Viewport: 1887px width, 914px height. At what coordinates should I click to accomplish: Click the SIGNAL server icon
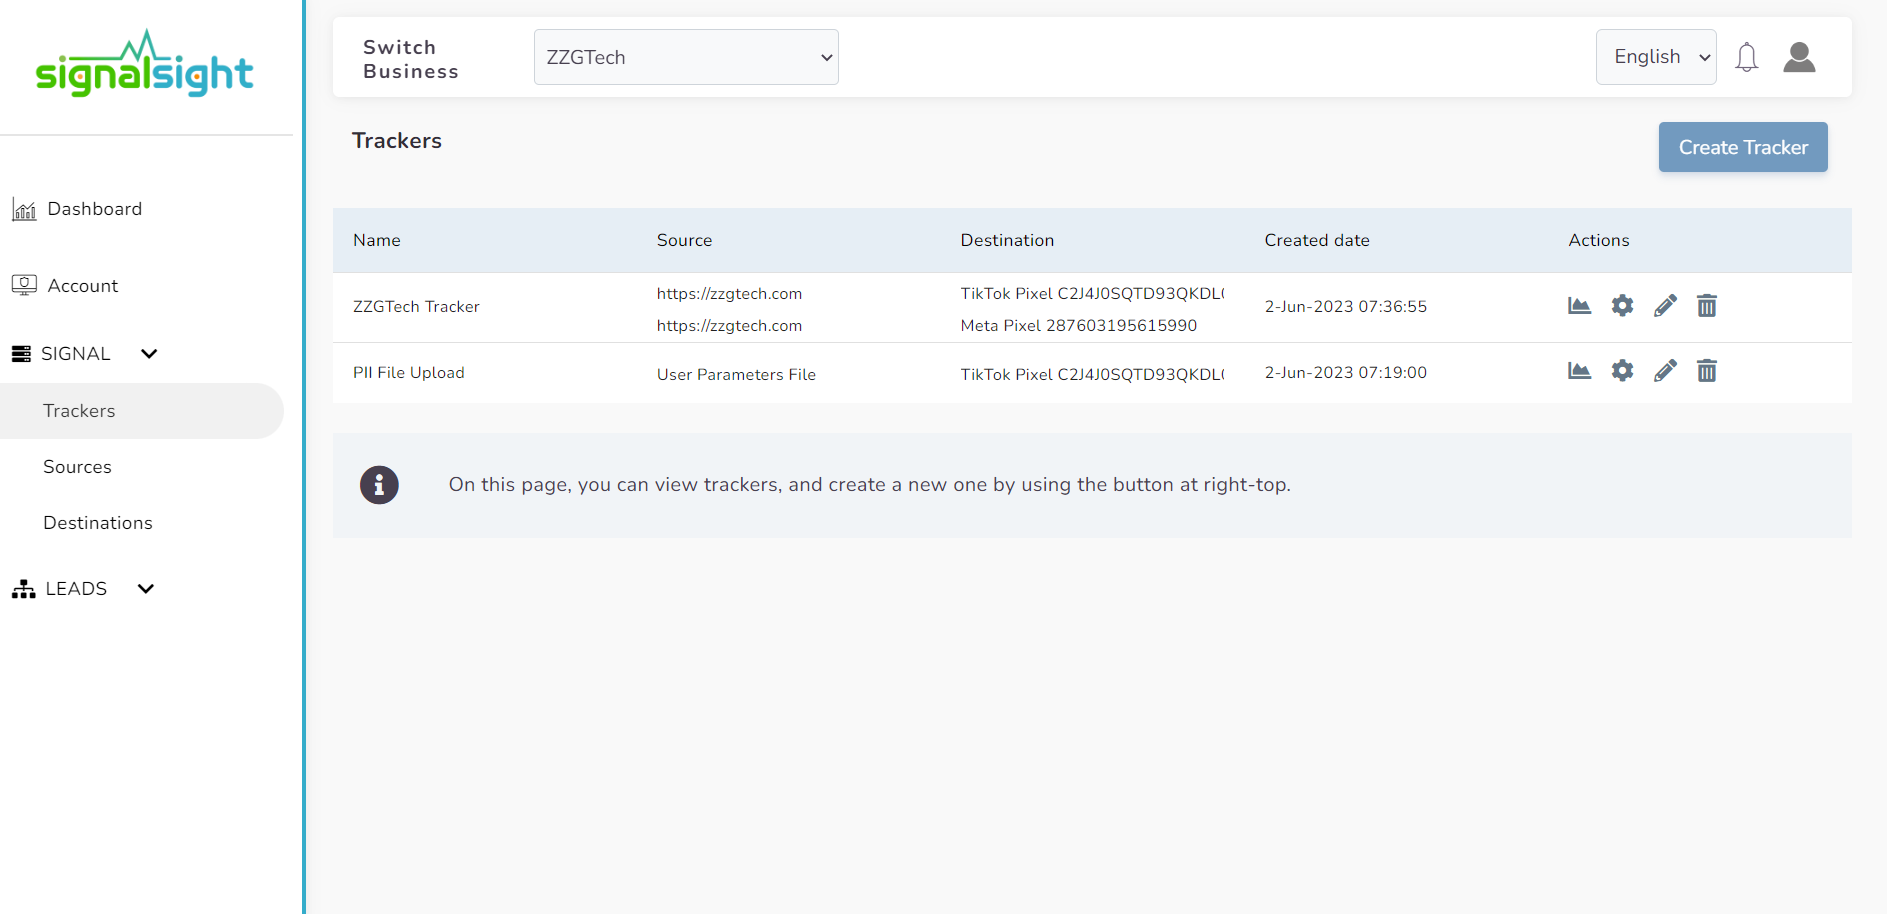21,354
